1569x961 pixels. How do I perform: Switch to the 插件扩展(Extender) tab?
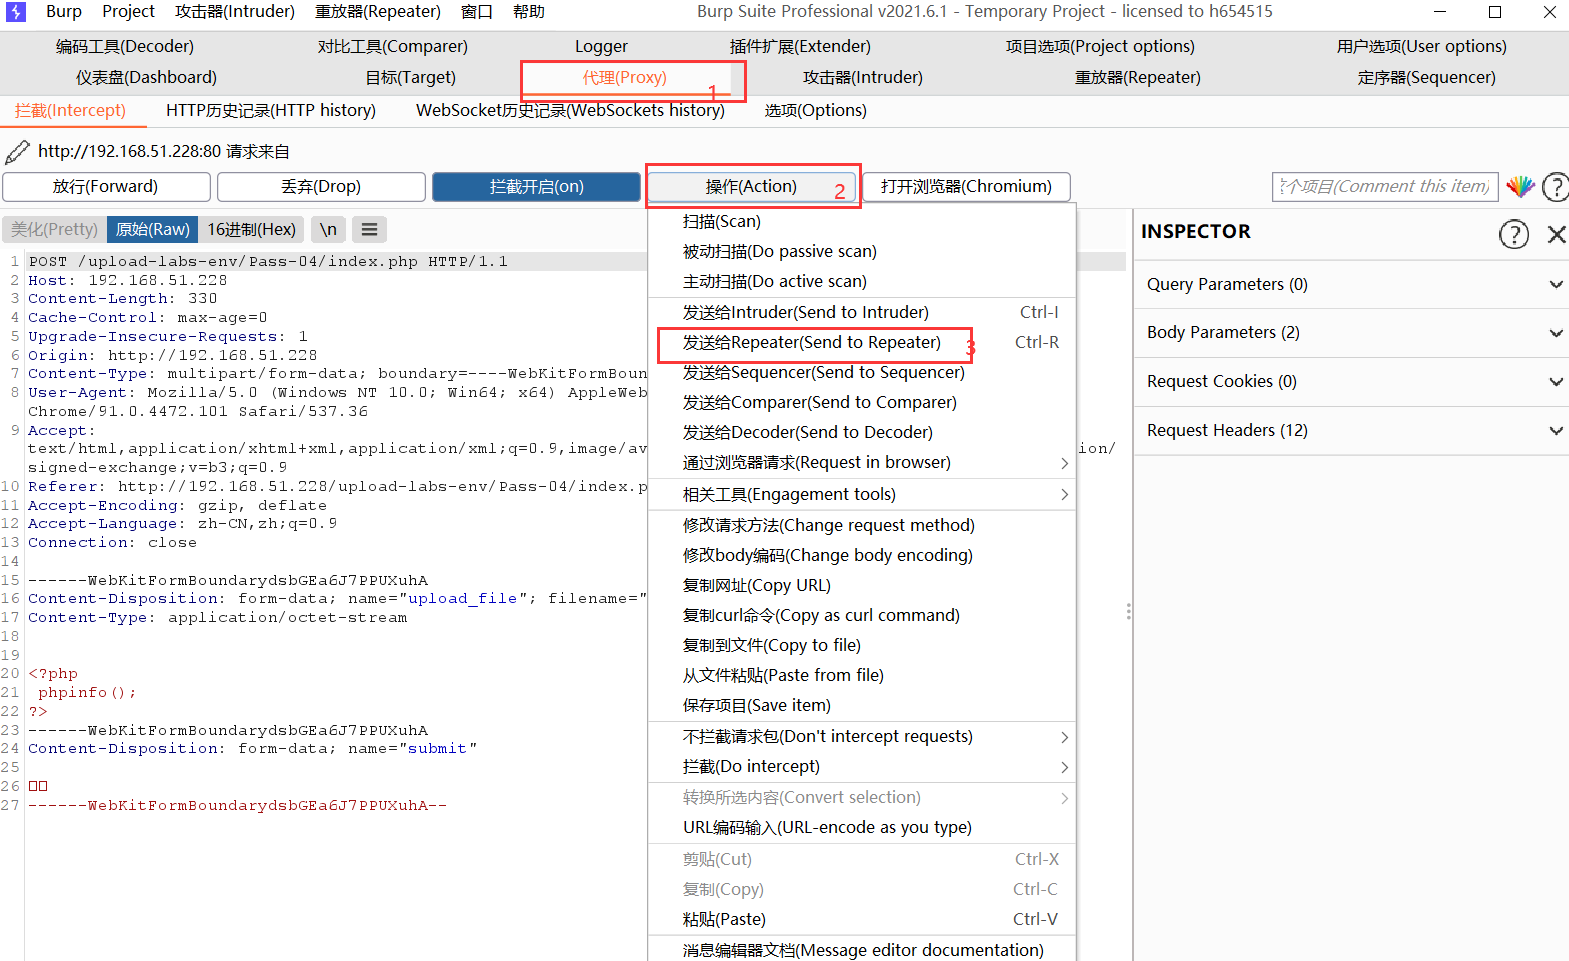[x=800, y=47]
